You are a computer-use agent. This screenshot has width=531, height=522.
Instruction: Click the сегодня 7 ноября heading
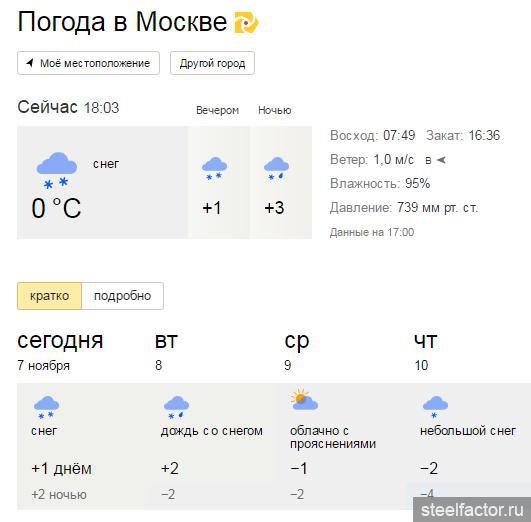60,351
